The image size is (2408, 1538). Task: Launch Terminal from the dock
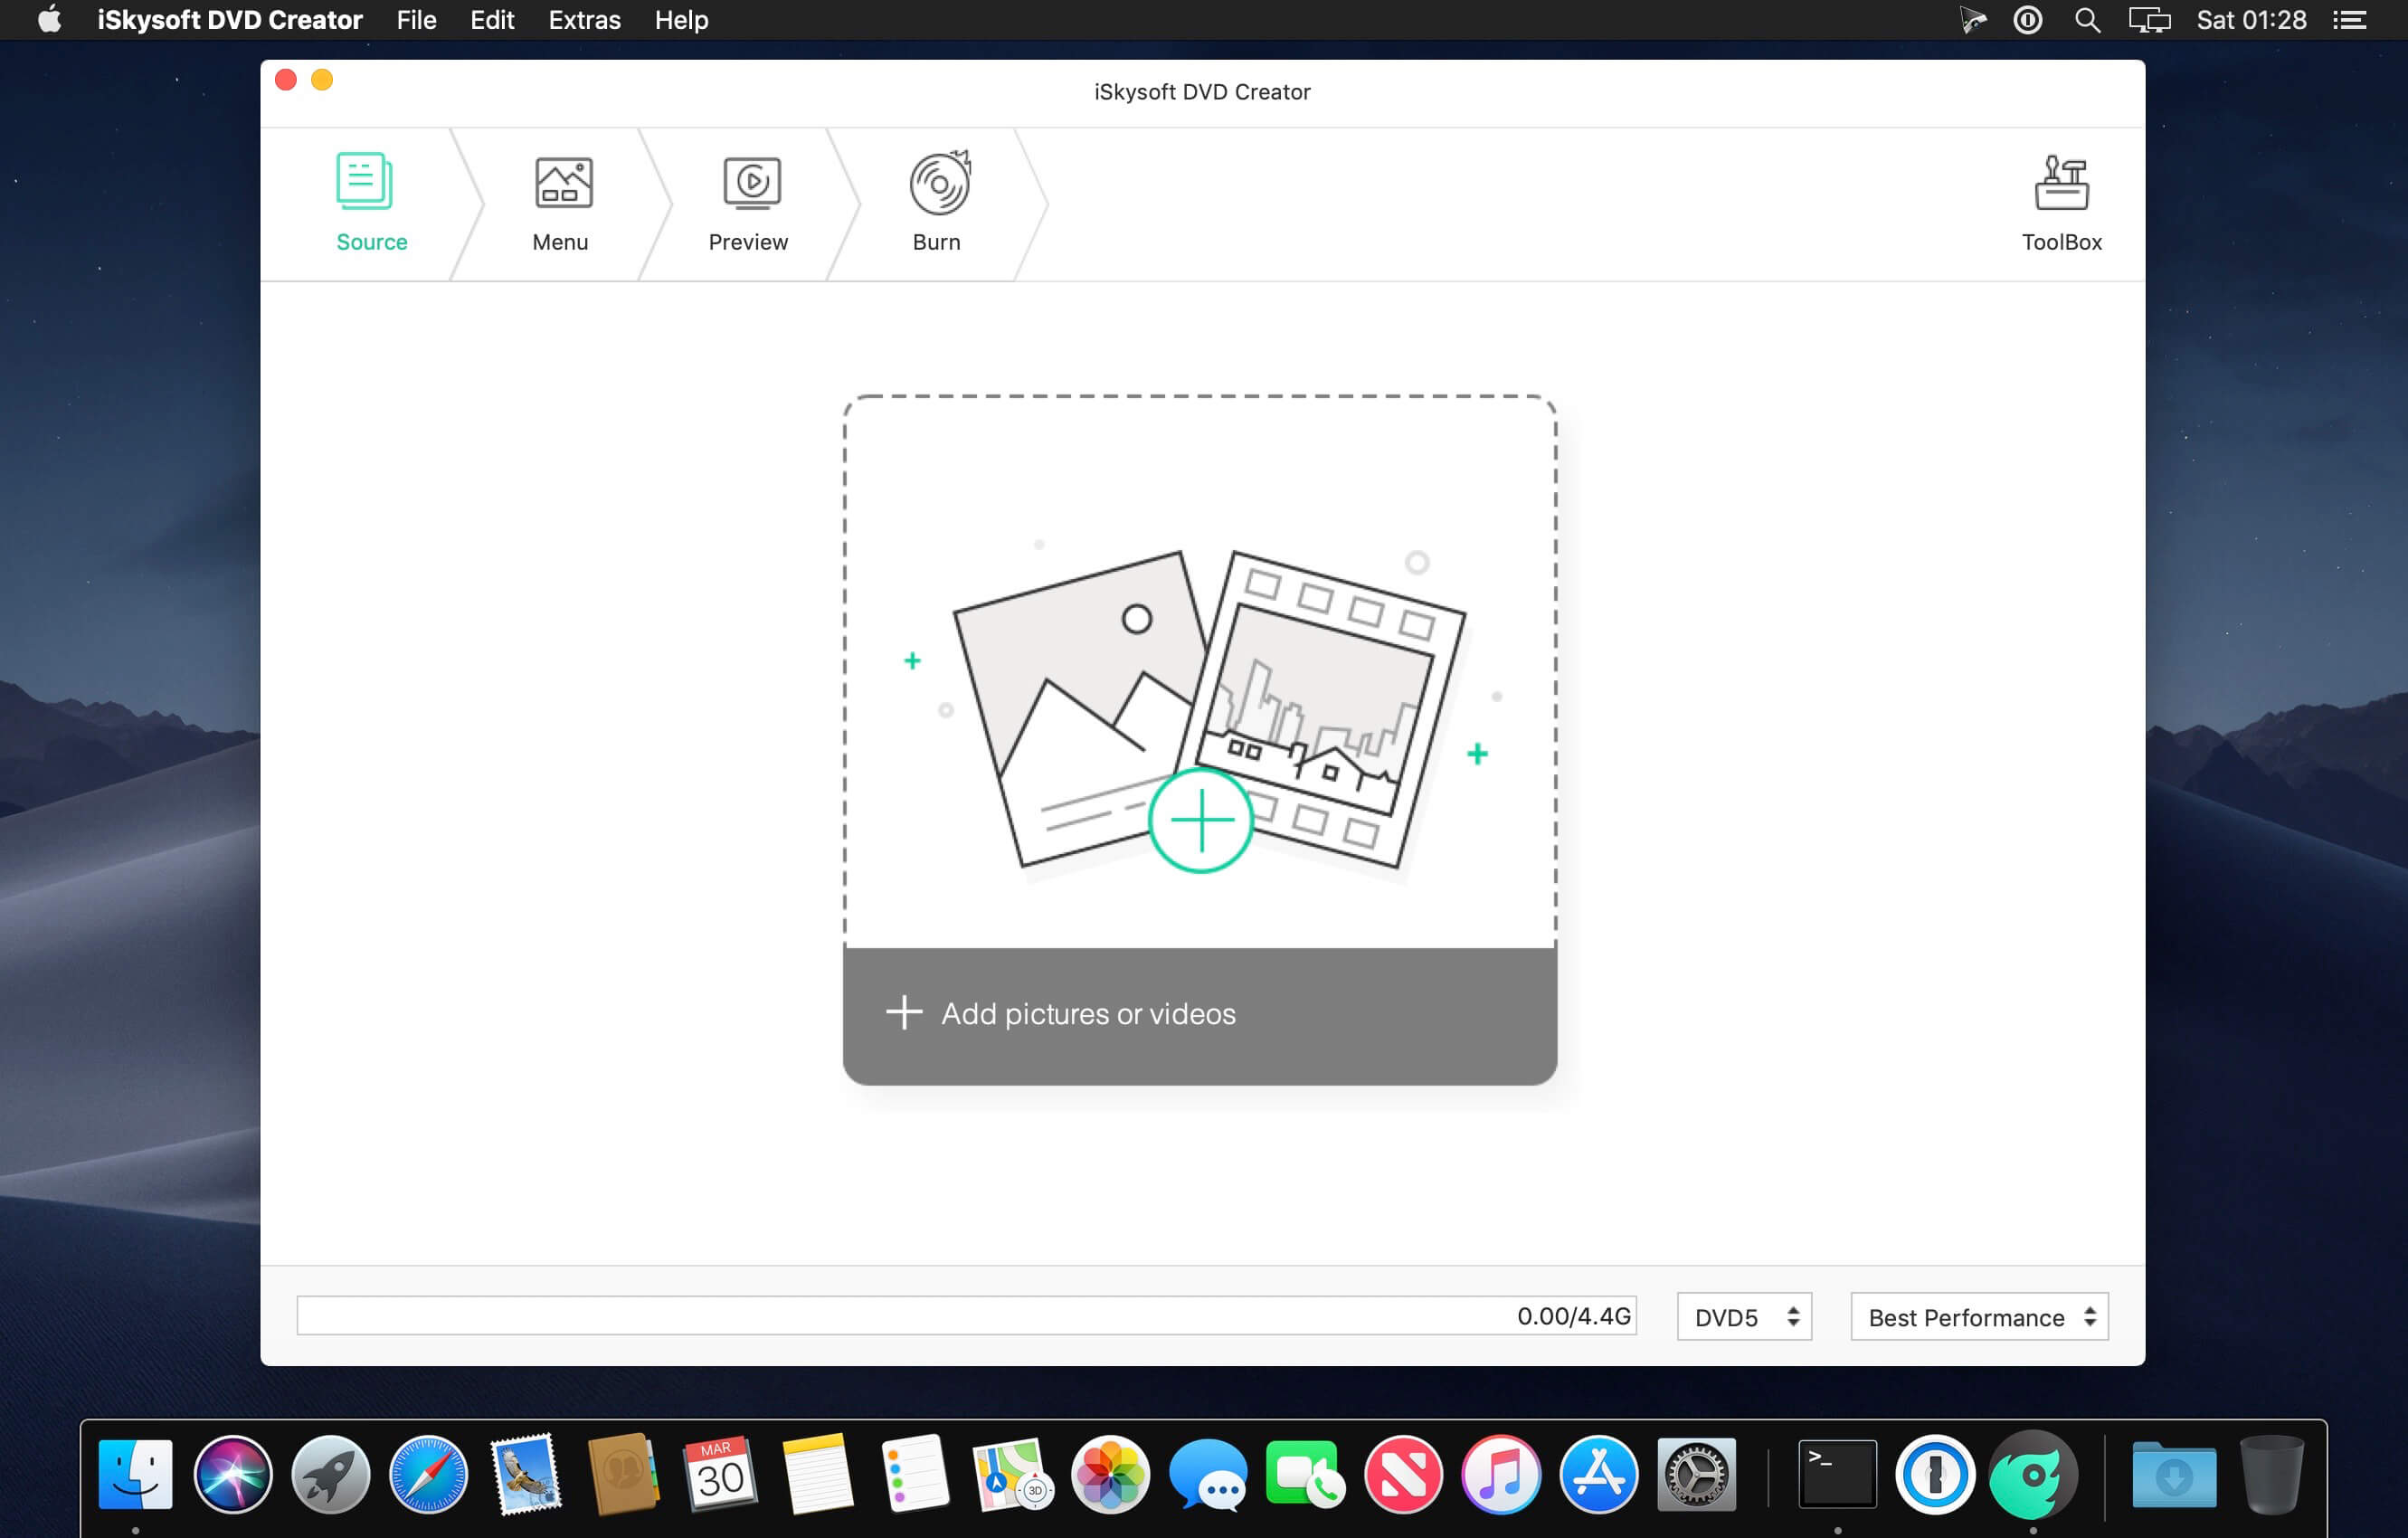[x=1837, y=1474]
